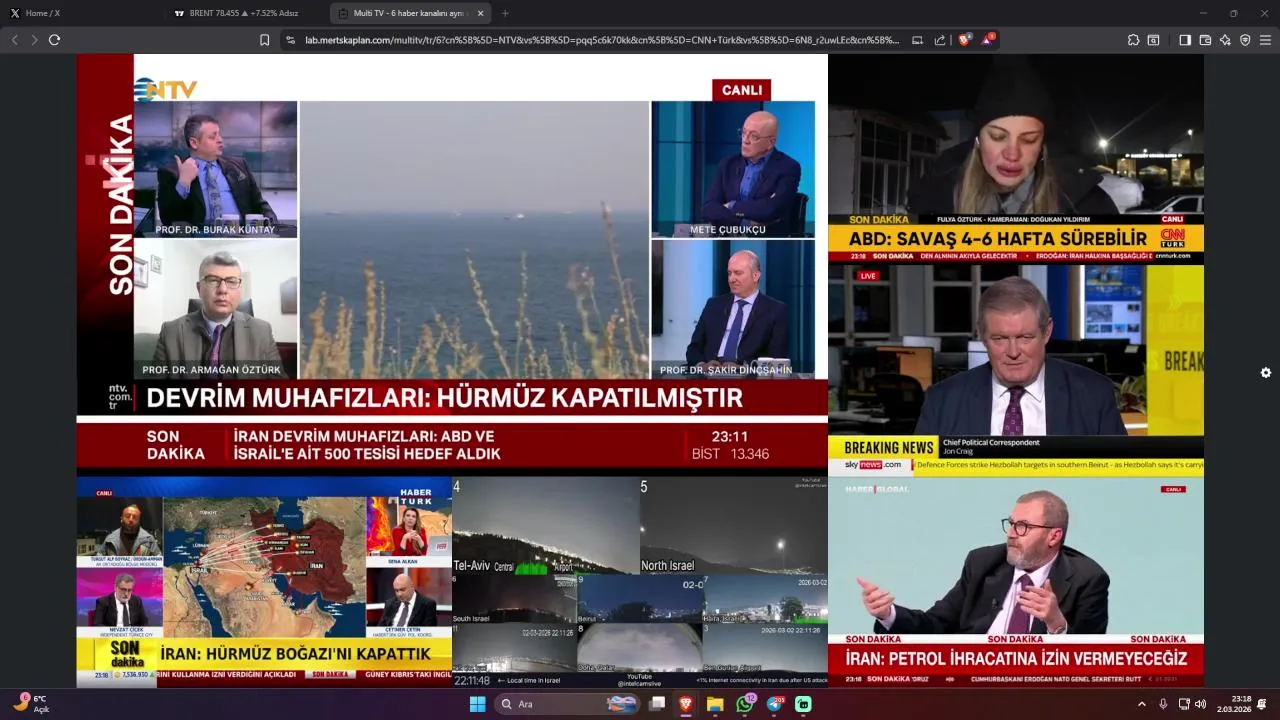Viewport: 1280px width, 720px height.
Task: Click the NTV live stream video
Action: pos(452,265)
